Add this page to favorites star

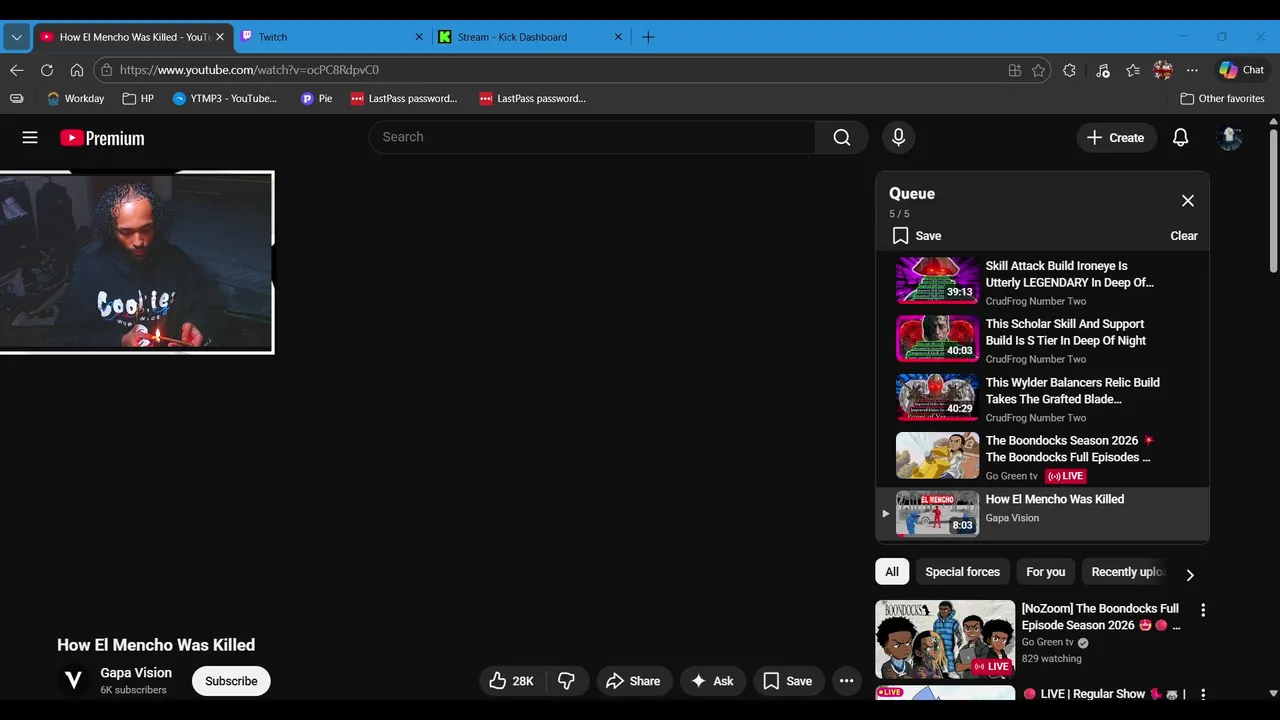pyautogui.click(x=1039, y=70)
